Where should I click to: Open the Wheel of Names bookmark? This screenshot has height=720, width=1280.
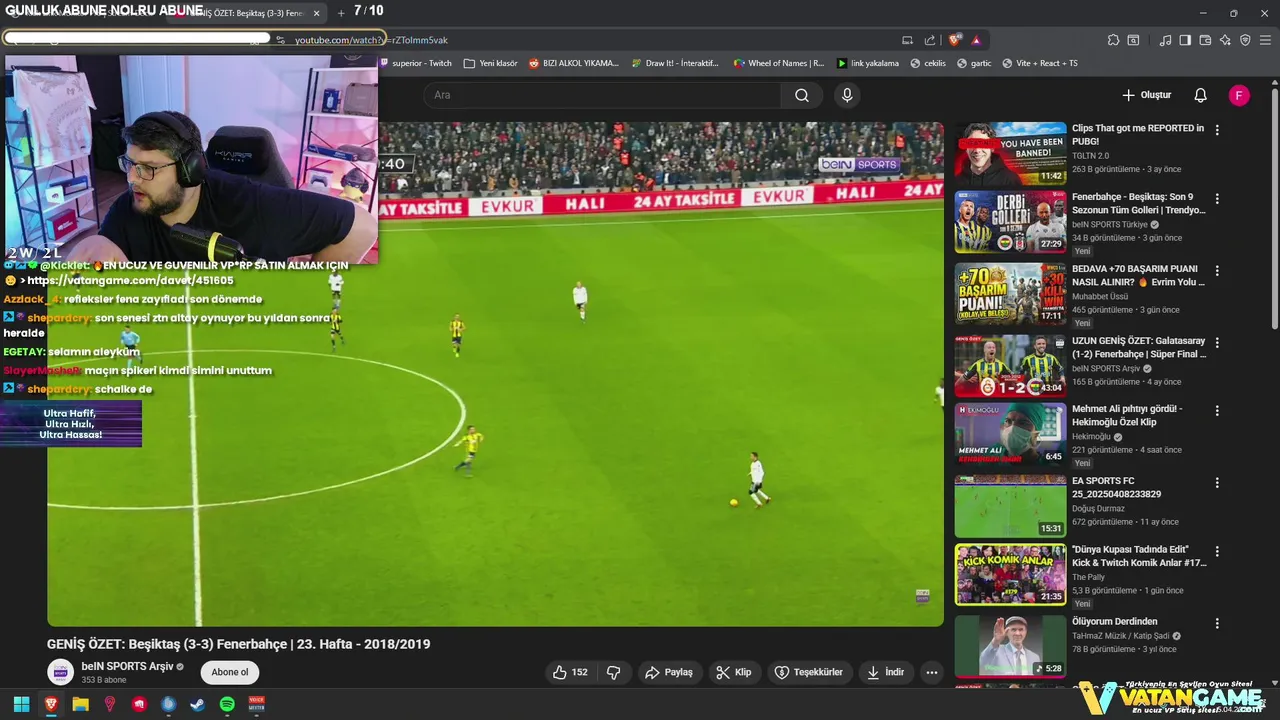tap(778, 63)
